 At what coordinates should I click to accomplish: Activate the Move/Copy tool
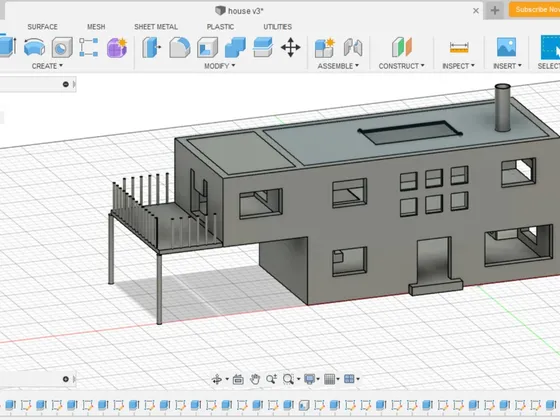pyautogui.click(x=291, y=48)
